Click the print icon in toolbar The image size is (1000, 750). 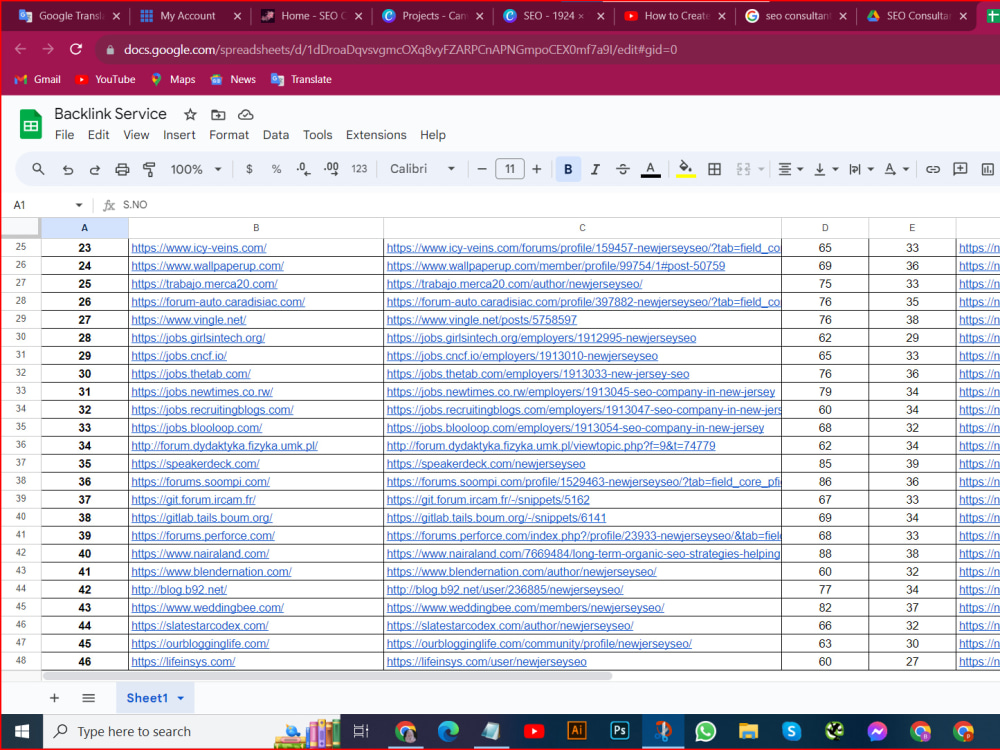click(122, 169)
